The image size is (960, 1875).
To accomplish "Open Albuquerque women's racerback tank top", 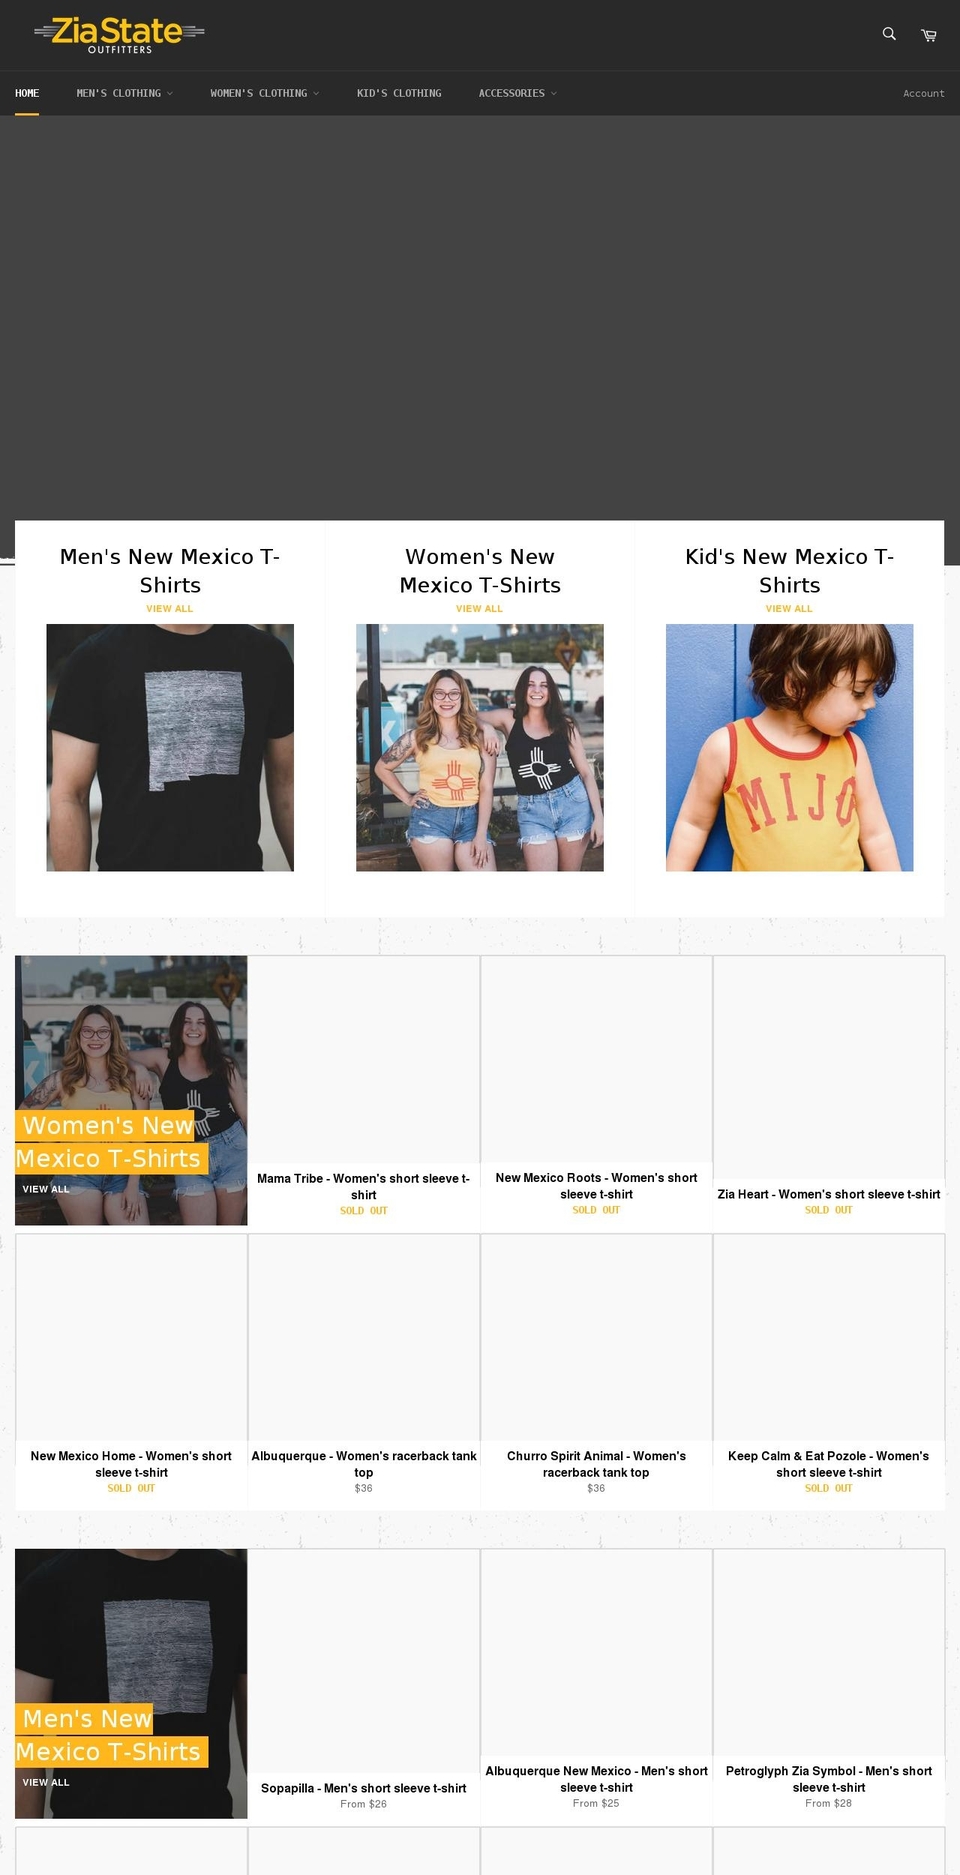I will 364,1464.
